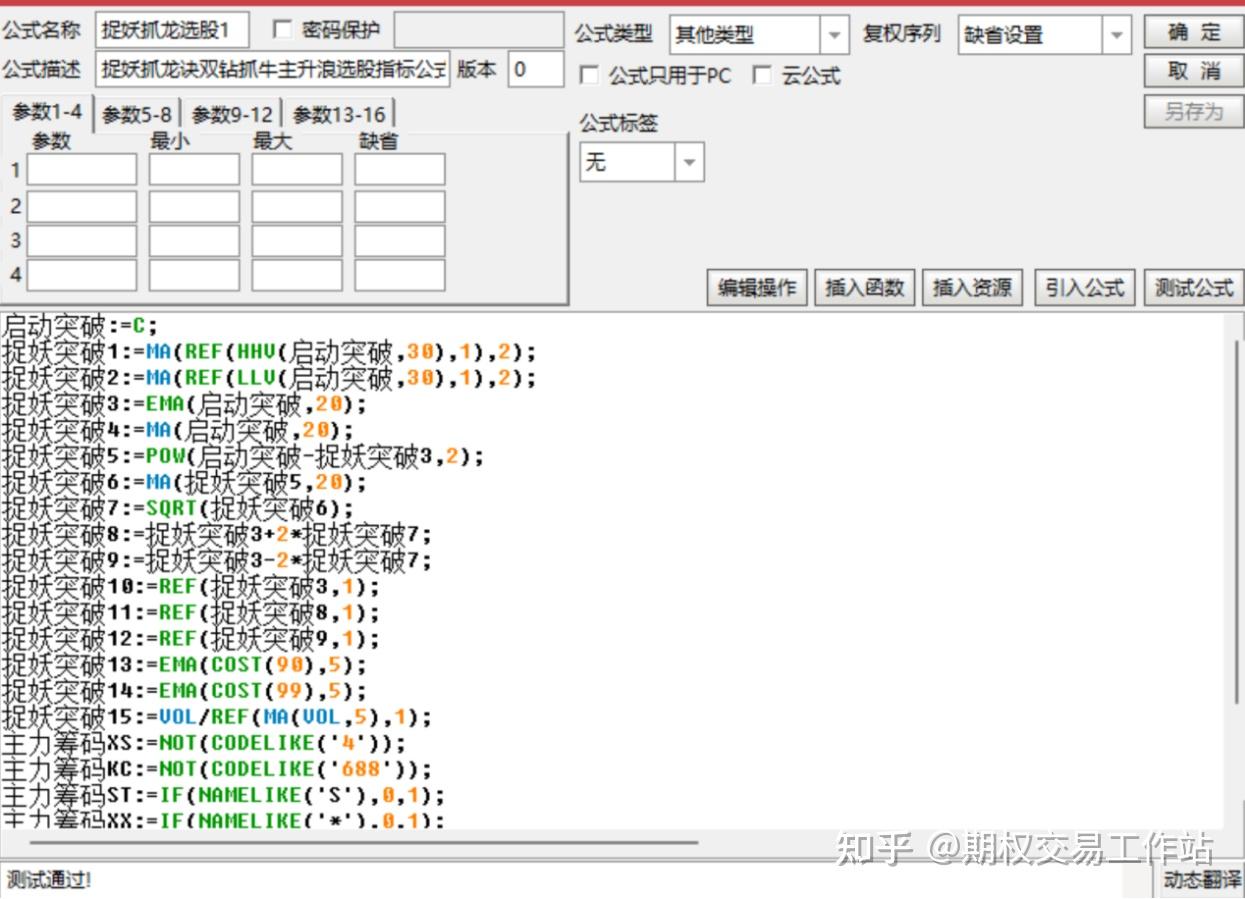The image size is (1245, 899).
Task: Click the 引入公式 button
Action: [1085, 288]
